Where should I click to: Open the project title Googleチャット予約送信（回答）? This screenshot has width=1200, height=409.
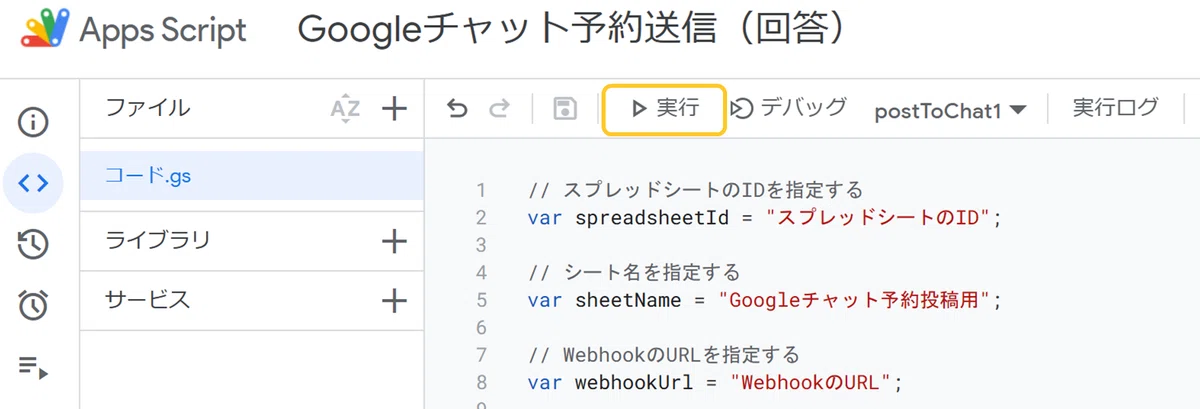click(573, 30)
